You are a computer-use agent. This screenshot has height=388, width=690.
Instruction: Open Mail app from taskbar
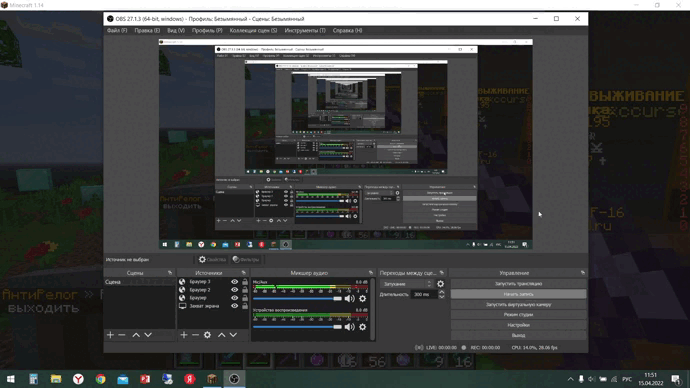(123, 379)
